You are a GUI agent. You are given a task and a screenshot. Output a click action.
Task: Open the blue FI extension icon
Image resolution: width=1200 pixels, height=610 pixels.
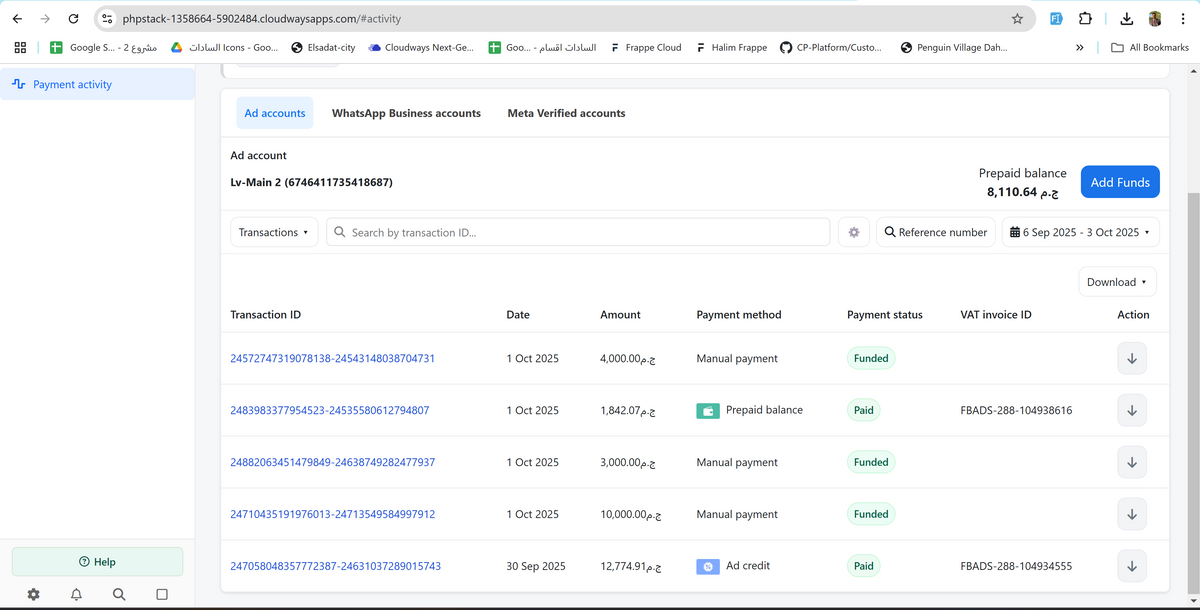1056,18
